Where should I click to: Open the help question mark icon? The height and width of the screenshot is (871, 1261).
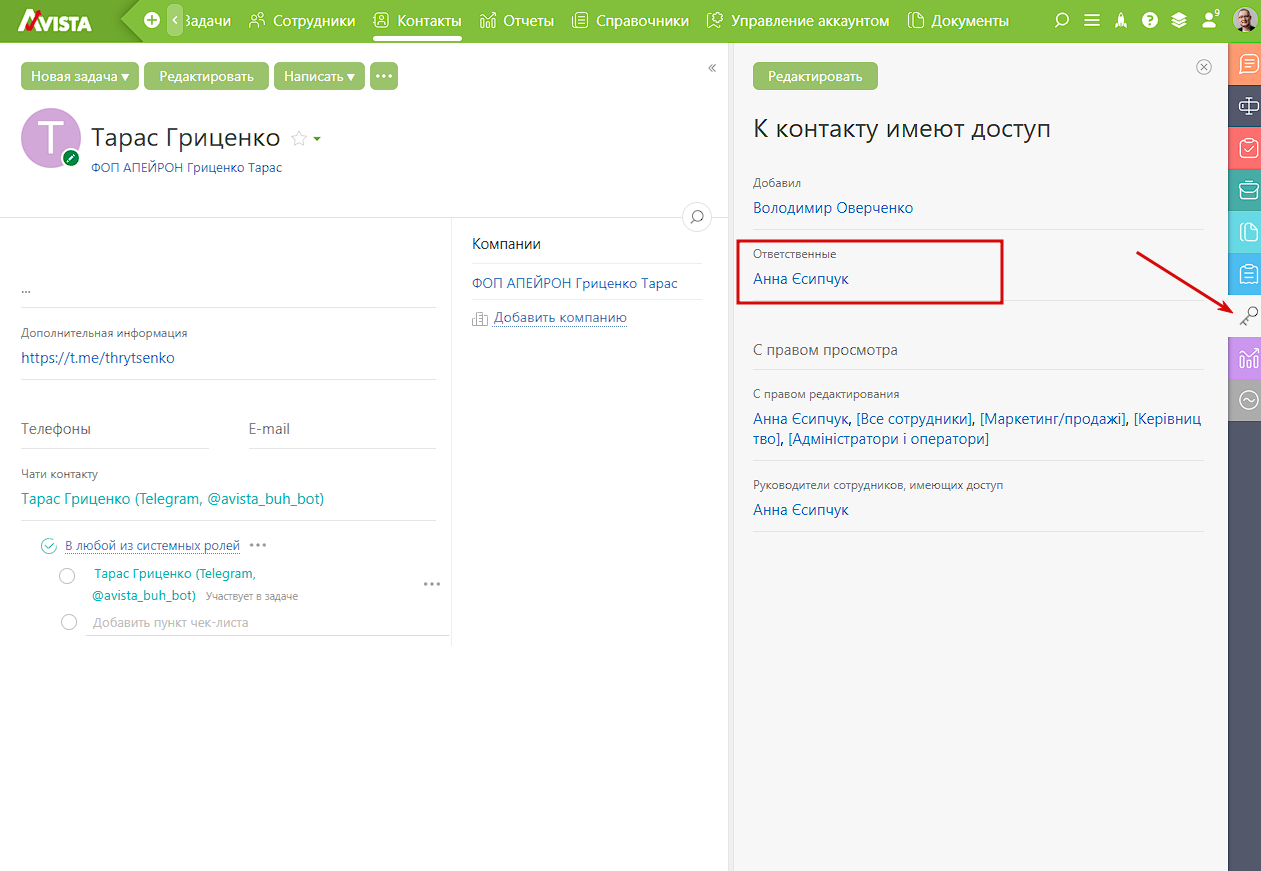coord(1150,20)
